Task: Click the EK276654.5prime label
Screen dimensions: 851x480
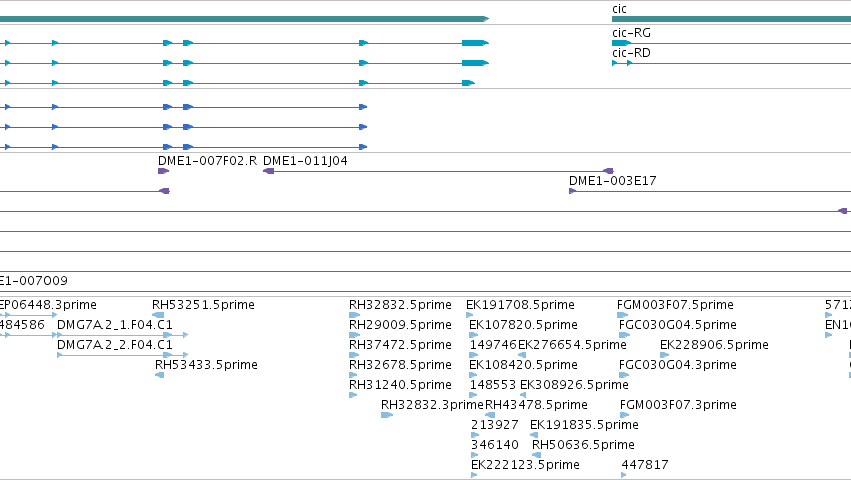Action: (x=572, y=345)
